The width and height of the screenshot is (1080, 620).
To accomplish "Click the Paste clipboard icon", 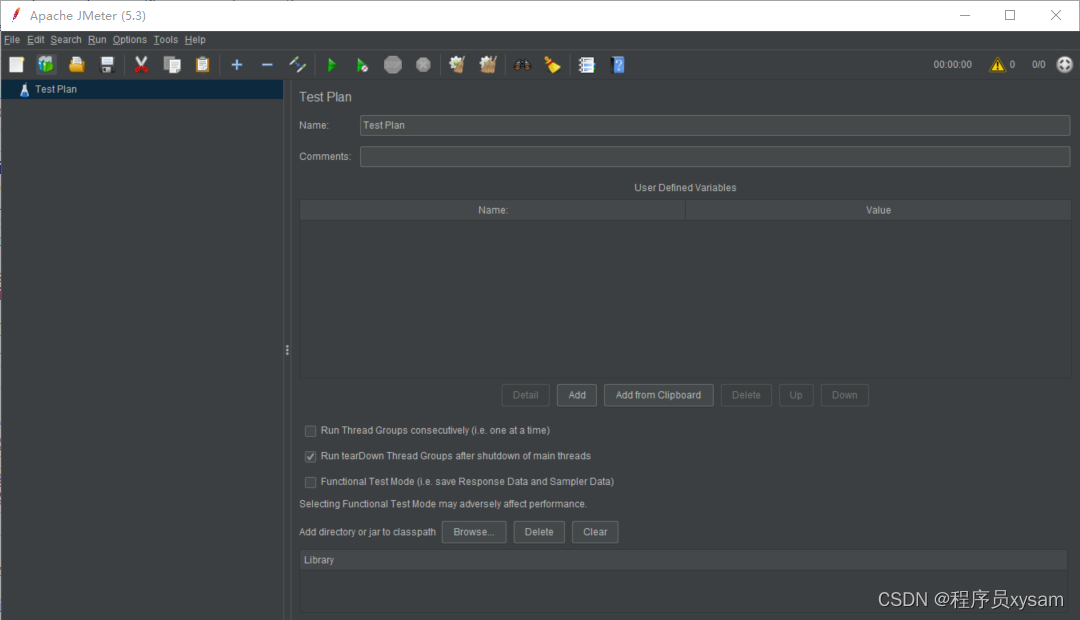I will 202,65.
